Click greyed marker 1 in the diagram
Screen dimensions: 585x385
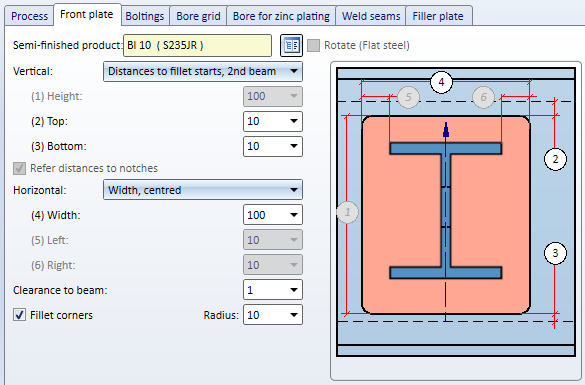347,212
